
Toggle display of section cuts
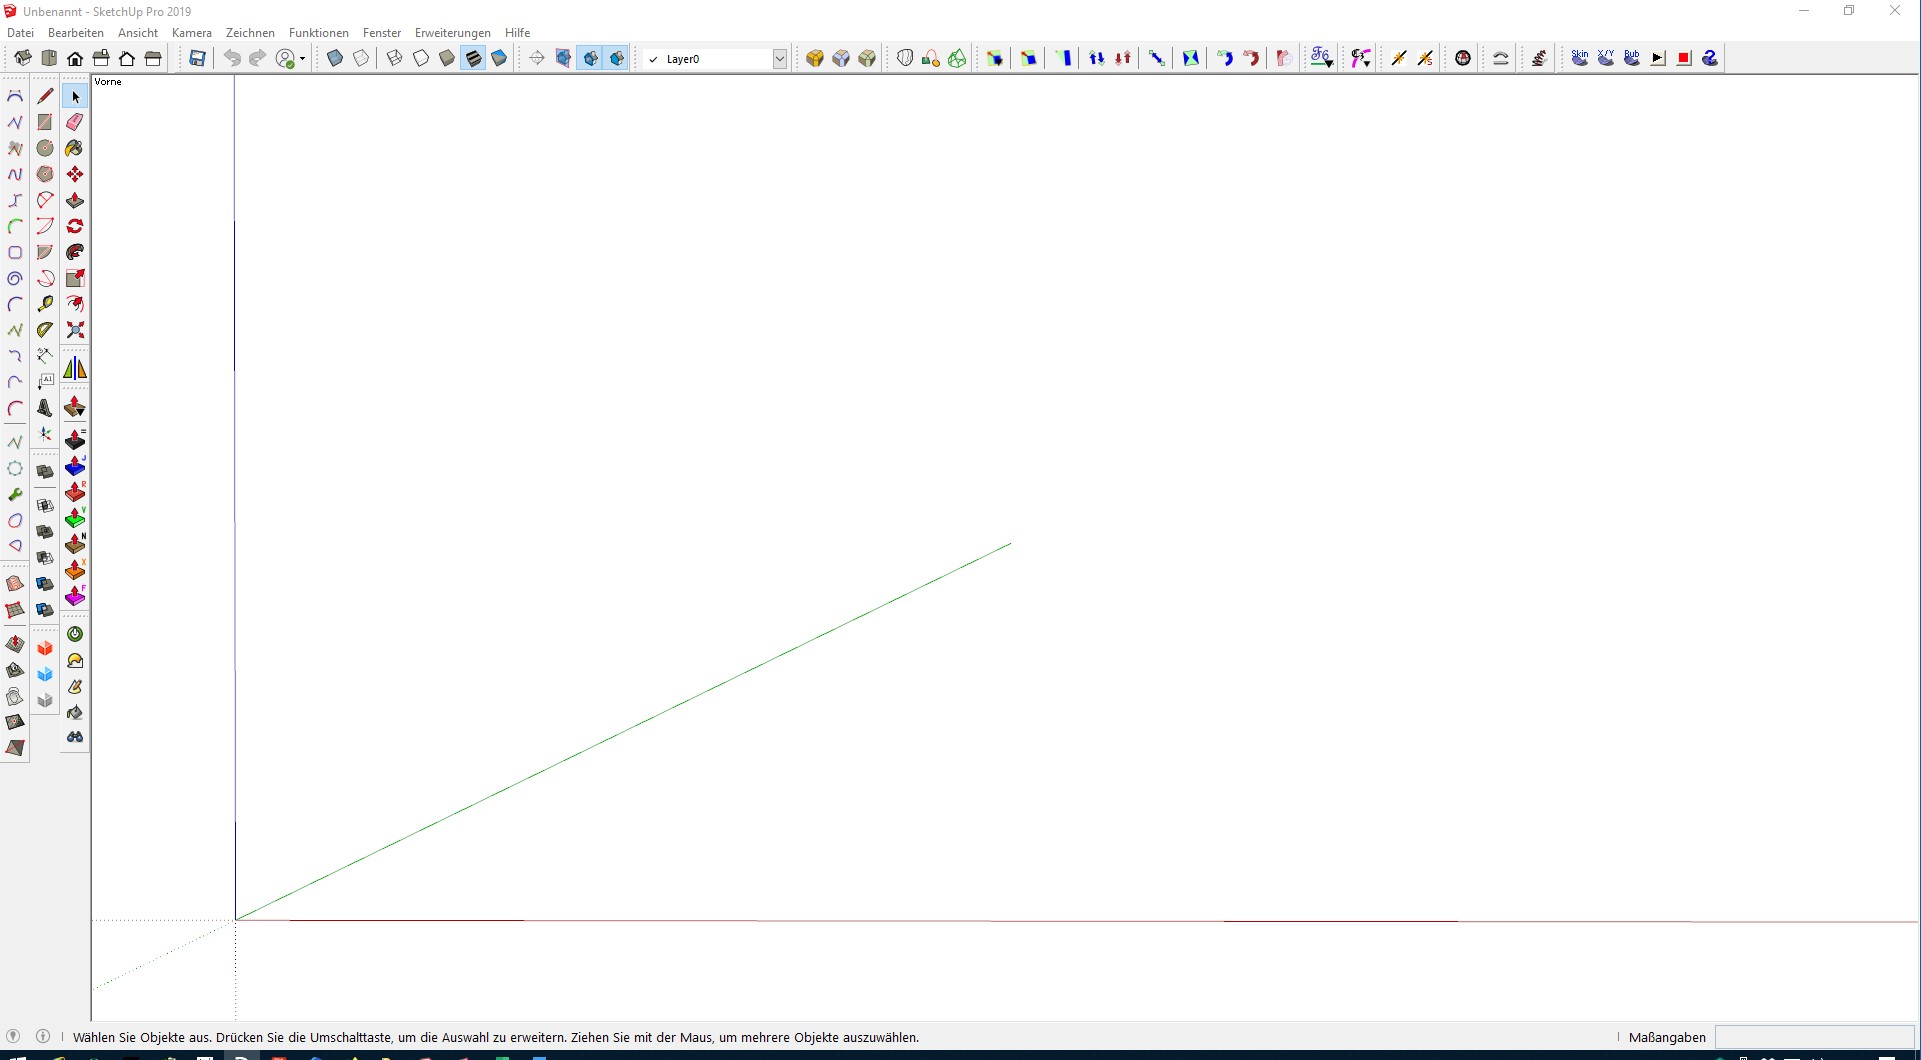coord(591,59)
